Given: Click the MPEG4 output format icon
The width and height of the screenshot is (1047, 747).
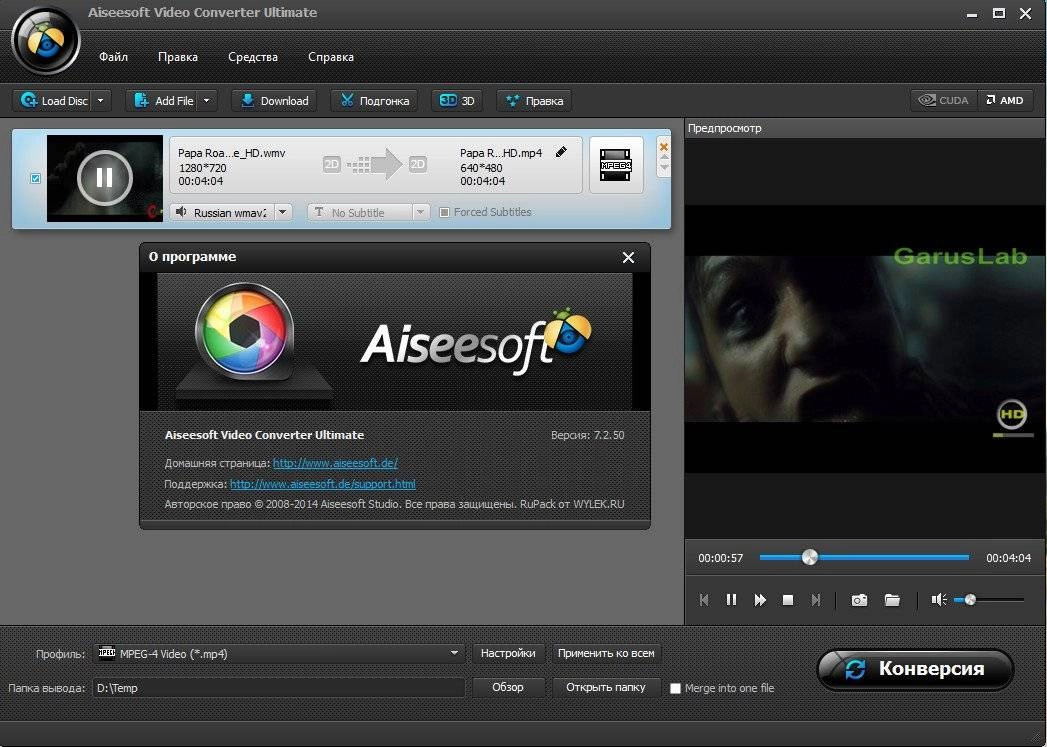Looking at the screenshot, I should pos(616,165).
